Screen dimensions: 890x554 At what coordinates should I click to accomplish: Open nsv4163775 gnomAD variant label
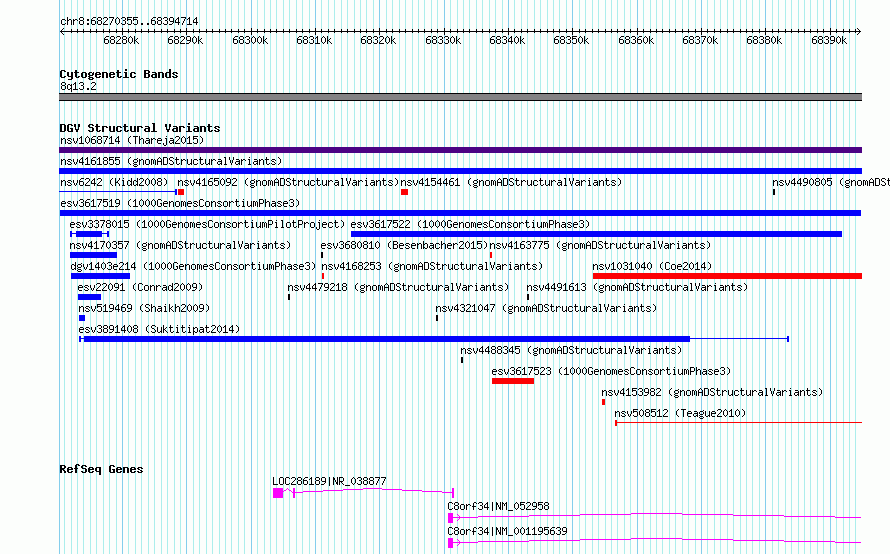click(600, 245)
